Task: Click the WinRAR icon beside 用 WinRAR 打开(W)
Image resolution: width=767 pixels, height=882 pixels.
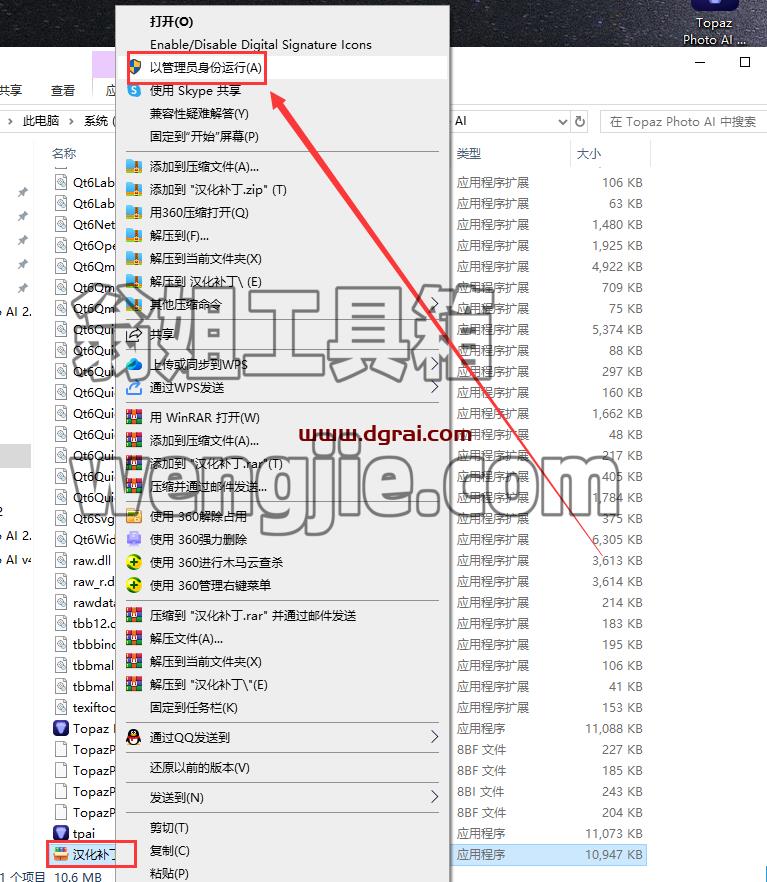Action: pos(134,417)
